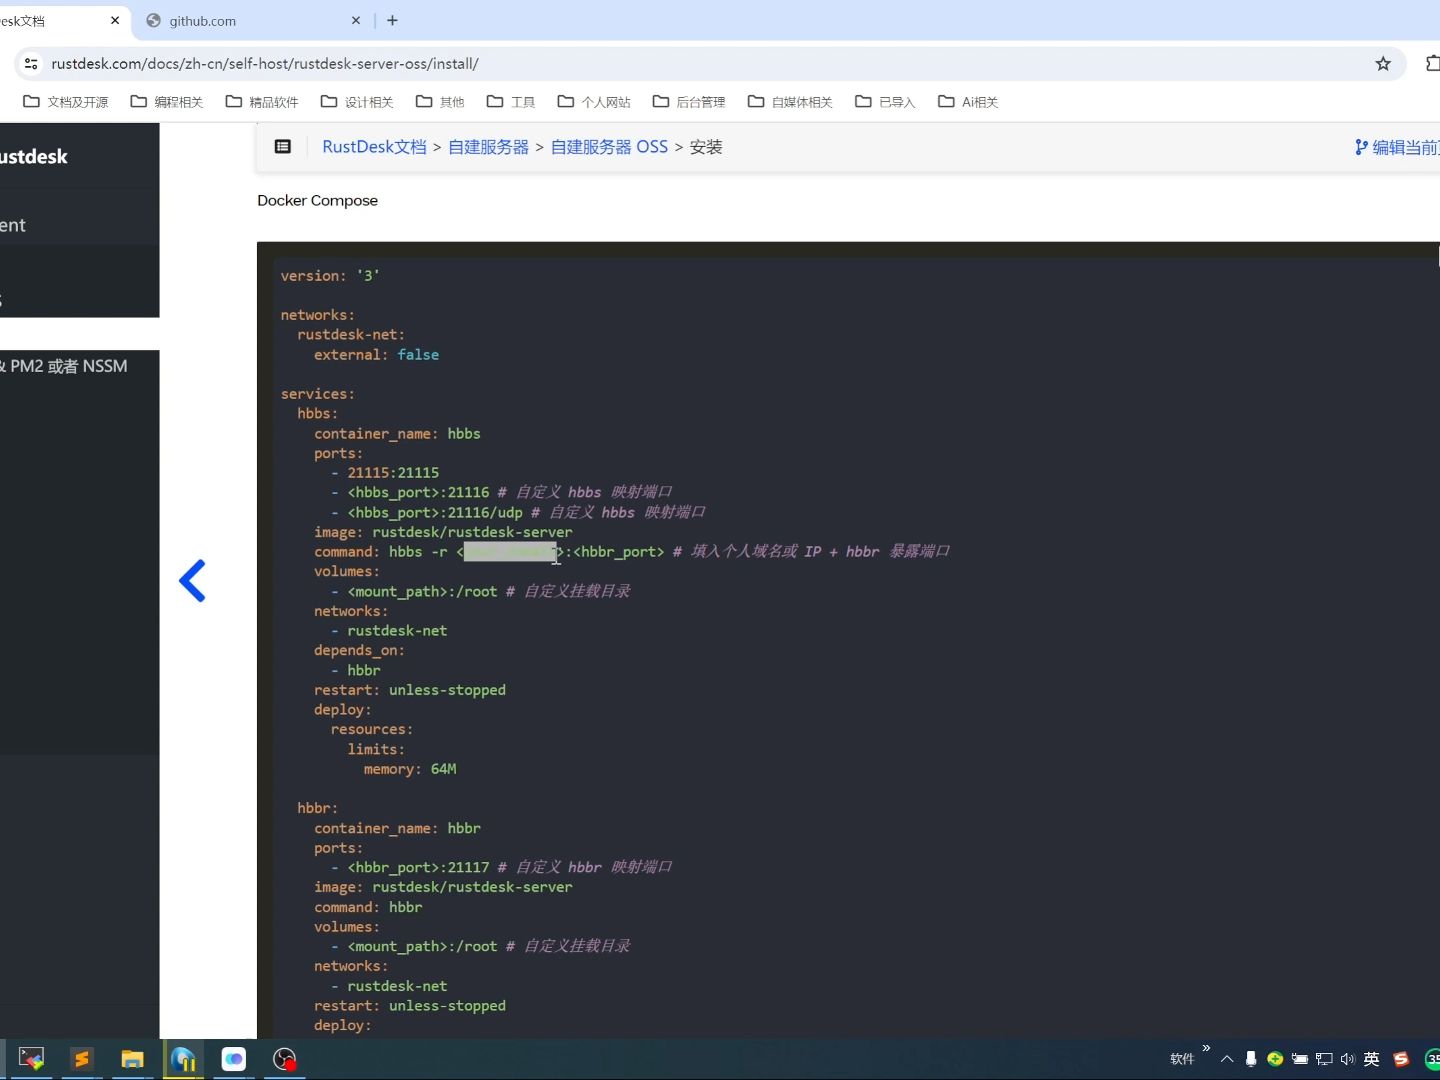Click the network tray icon
The height and width of the screenshot is (1080, 1440).
tap(1324, 1059)
